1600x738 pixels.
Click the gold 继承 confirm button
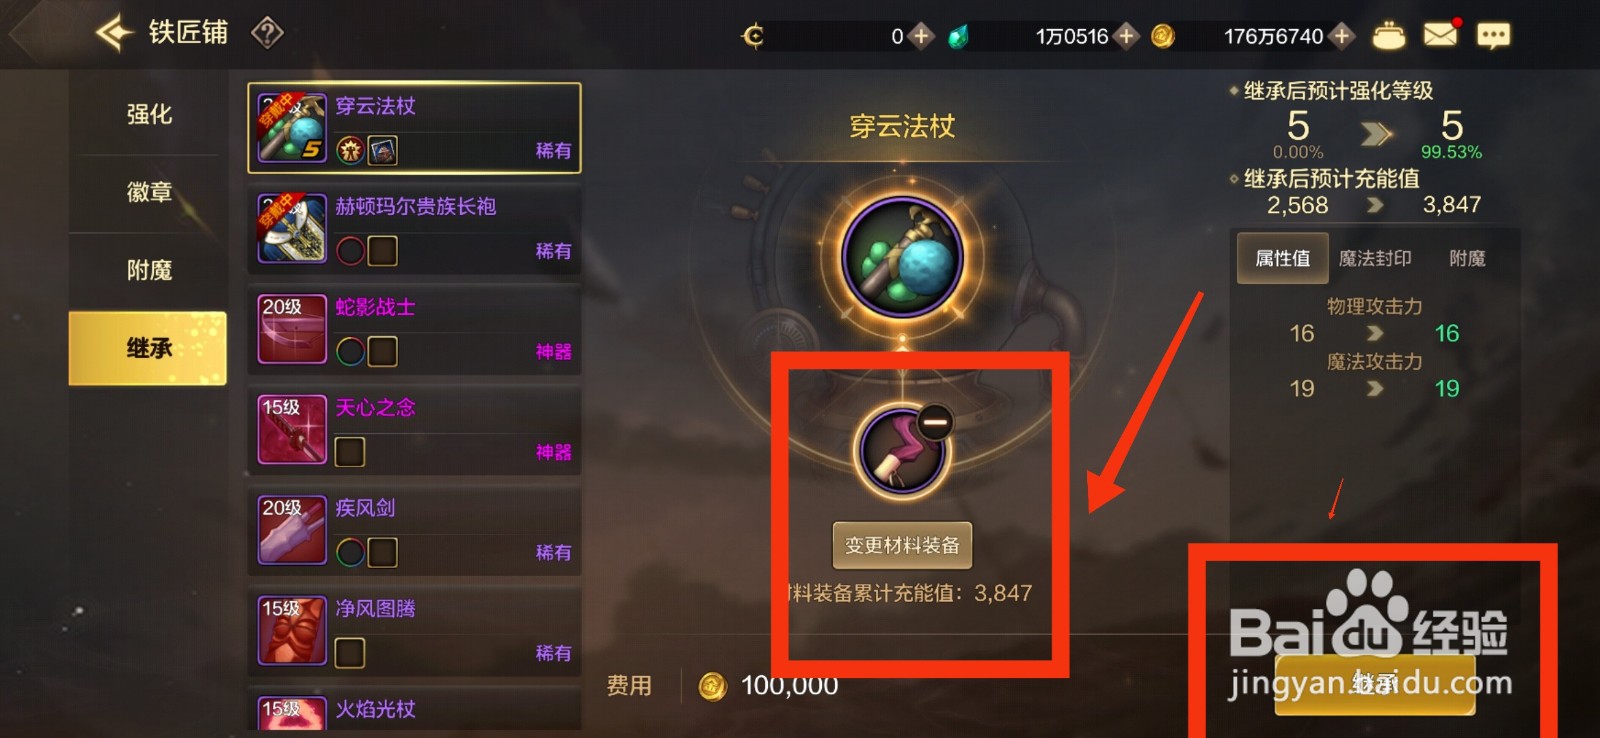click(x=1374, y=684)
